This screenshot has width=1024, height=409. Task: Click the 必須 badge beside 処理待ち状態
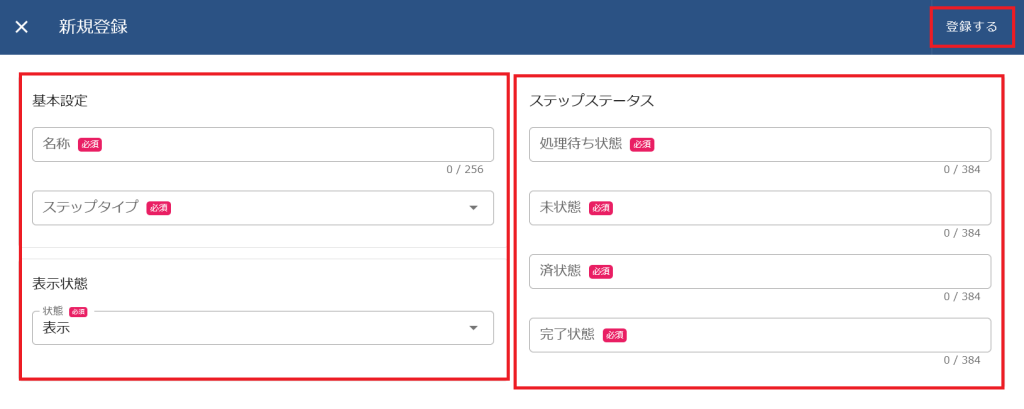pos(642,144)
